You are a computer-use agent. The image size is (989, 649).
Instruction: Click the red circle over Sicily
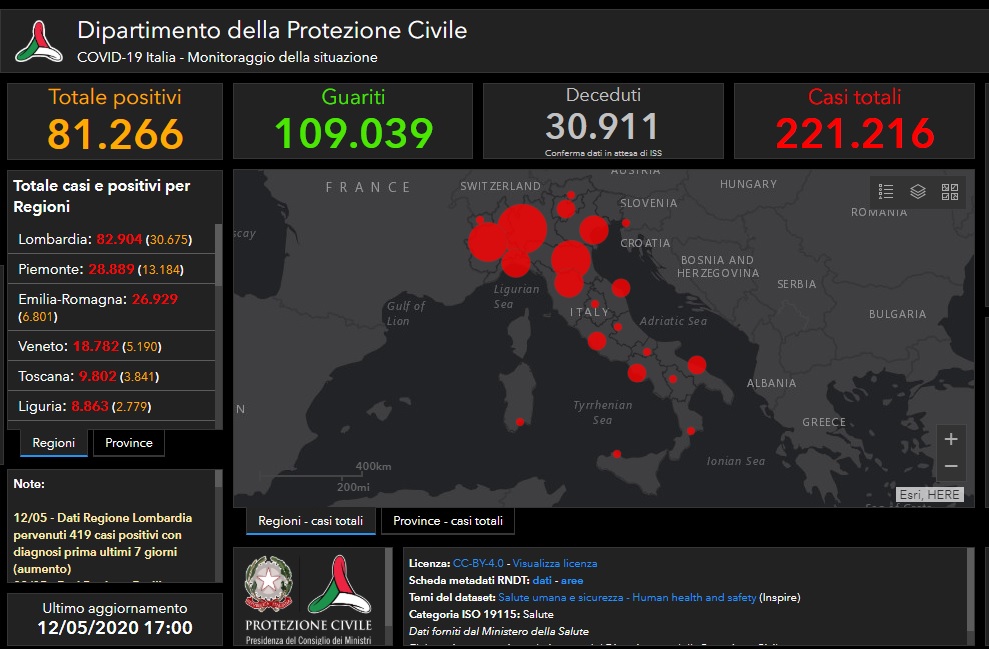tap(616, 454)
